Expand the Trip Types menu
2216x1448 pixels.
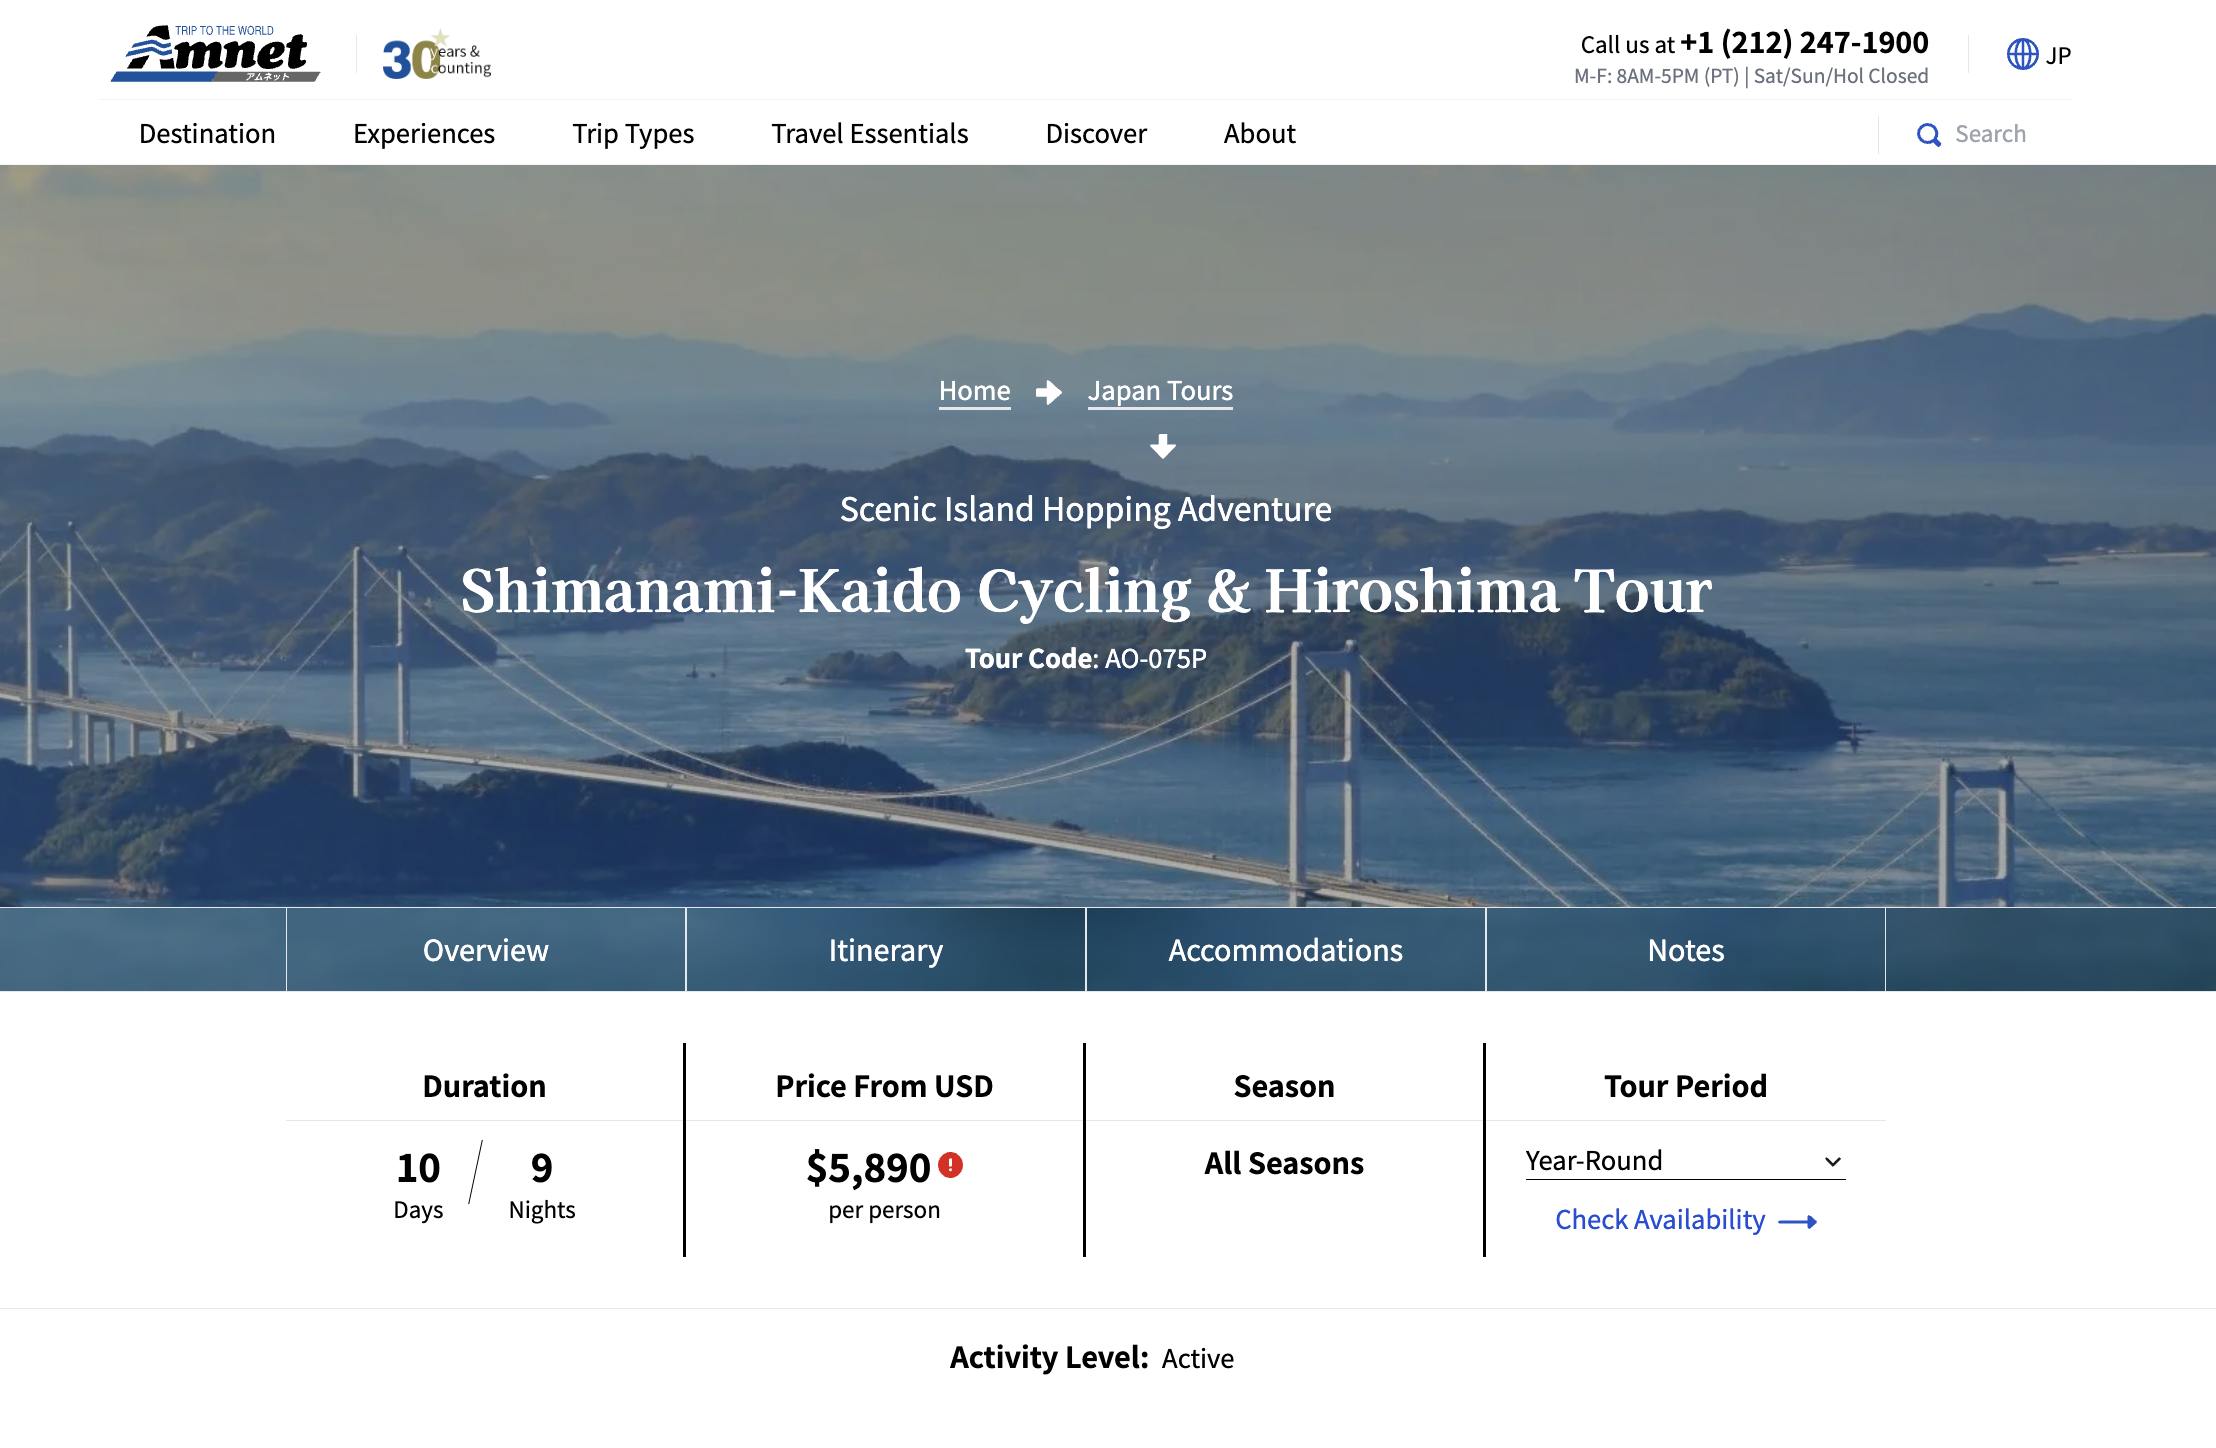click(x=632, y=134)
